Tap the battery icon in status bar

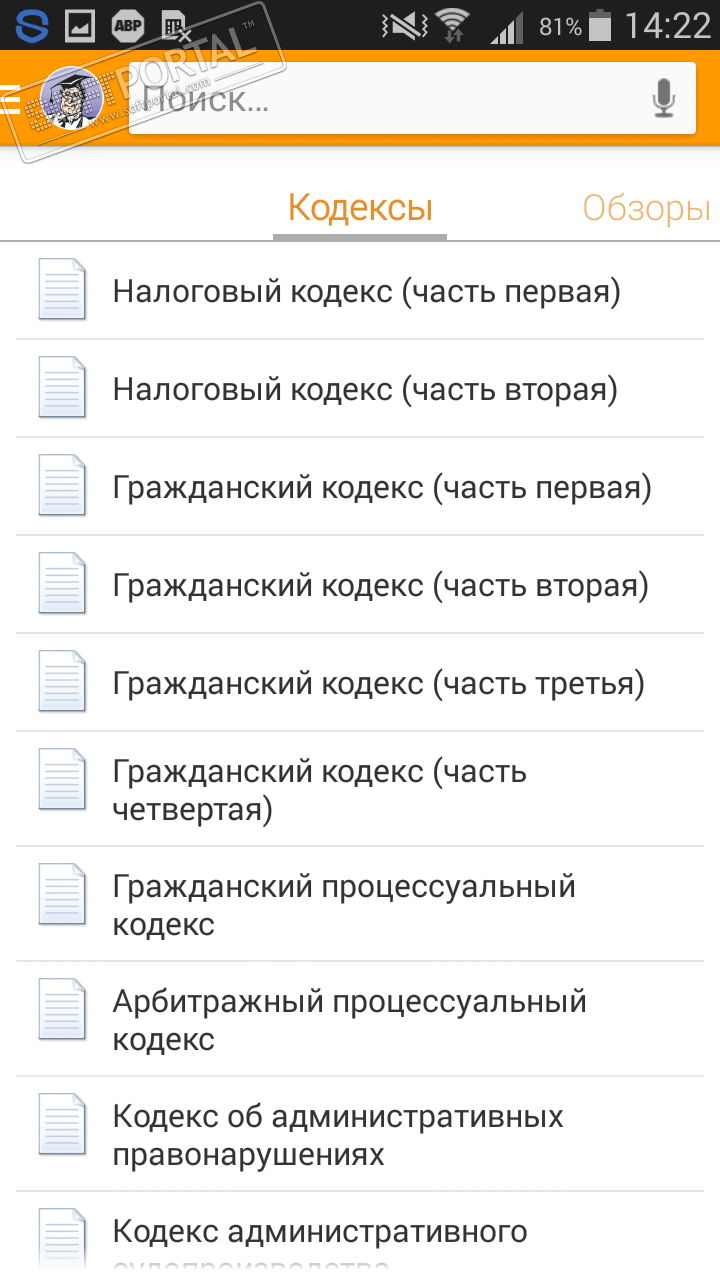click(600, 26)
